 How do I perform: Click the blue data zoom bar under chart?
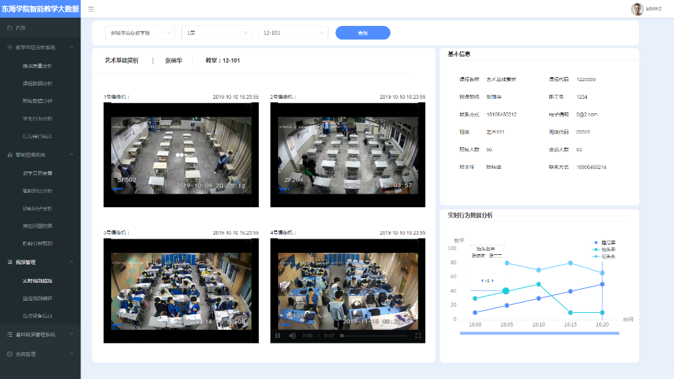pyautogui.click(x=539, y=333)
